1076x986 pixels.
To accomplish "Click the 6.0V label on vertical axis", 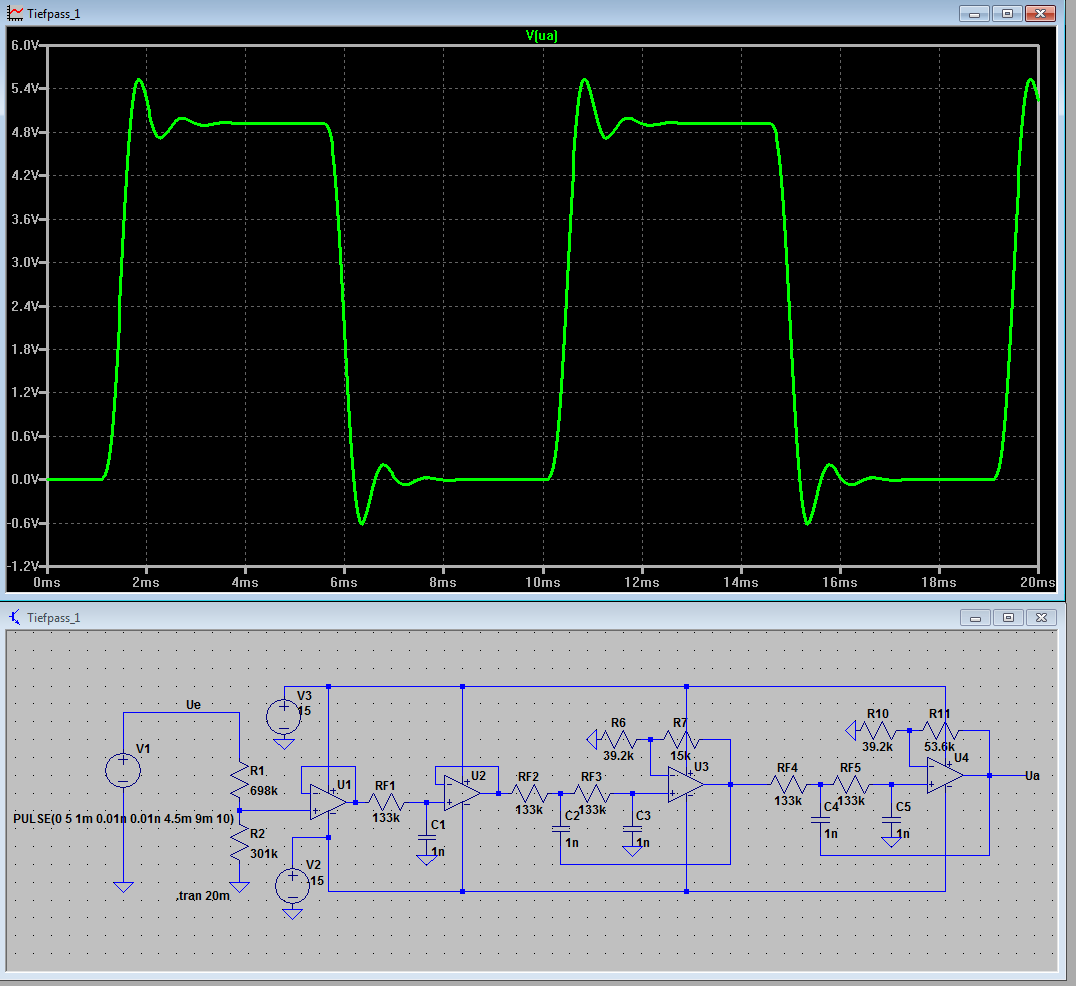I will coord(24,46).
